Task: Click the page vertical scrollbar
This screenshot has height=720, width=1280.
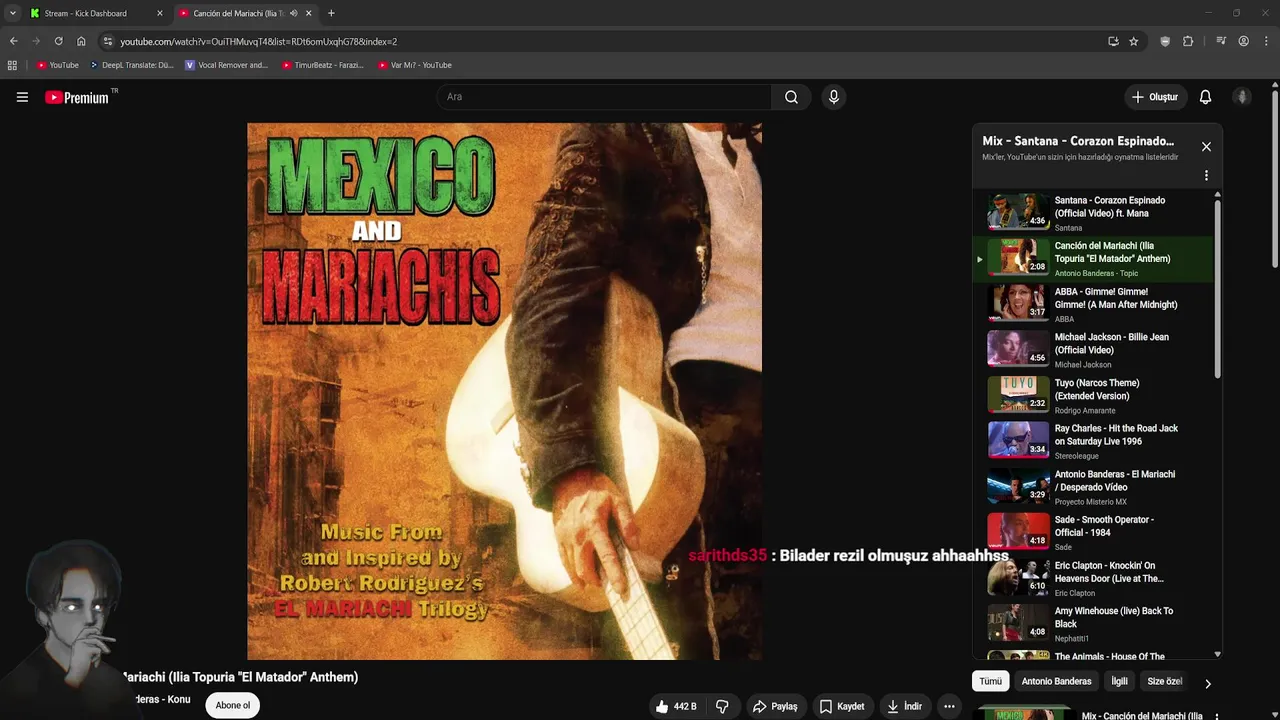Action: coord(1275,180)
